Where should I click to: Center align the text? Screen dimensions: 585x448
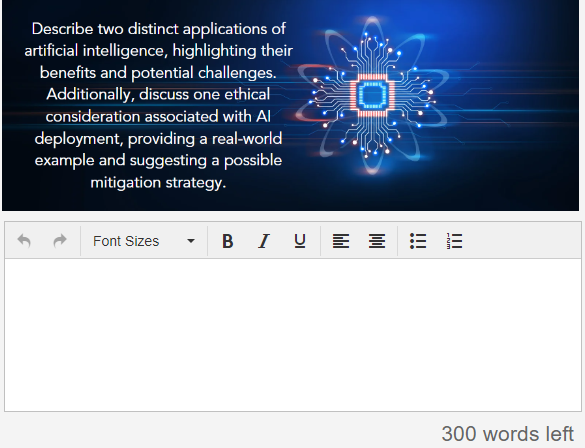click(x=377, y=241)
